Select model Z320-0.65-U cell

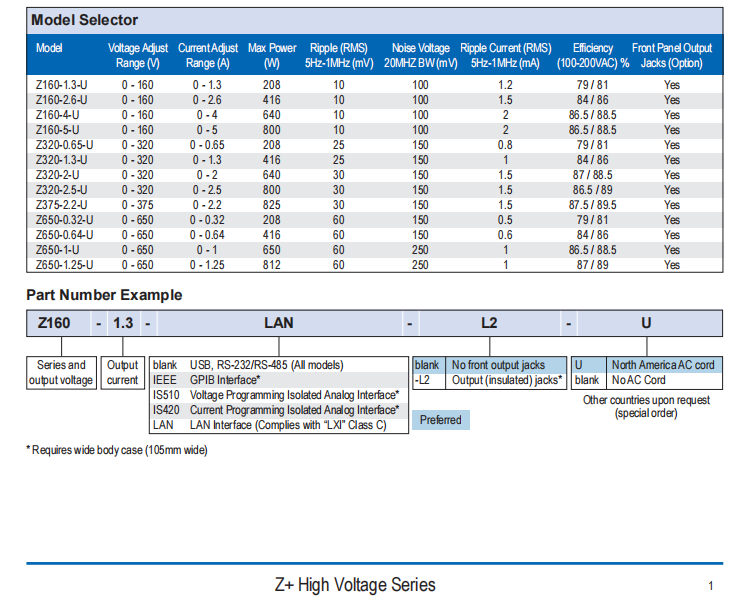pyautogui.click(x=64, y=145)
